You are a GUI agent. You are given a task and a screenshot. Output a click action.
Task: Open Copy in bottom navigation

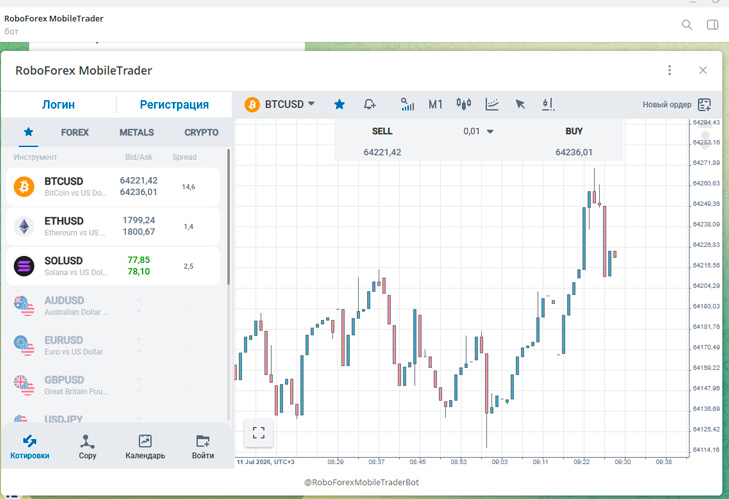[x=87, y=446]
